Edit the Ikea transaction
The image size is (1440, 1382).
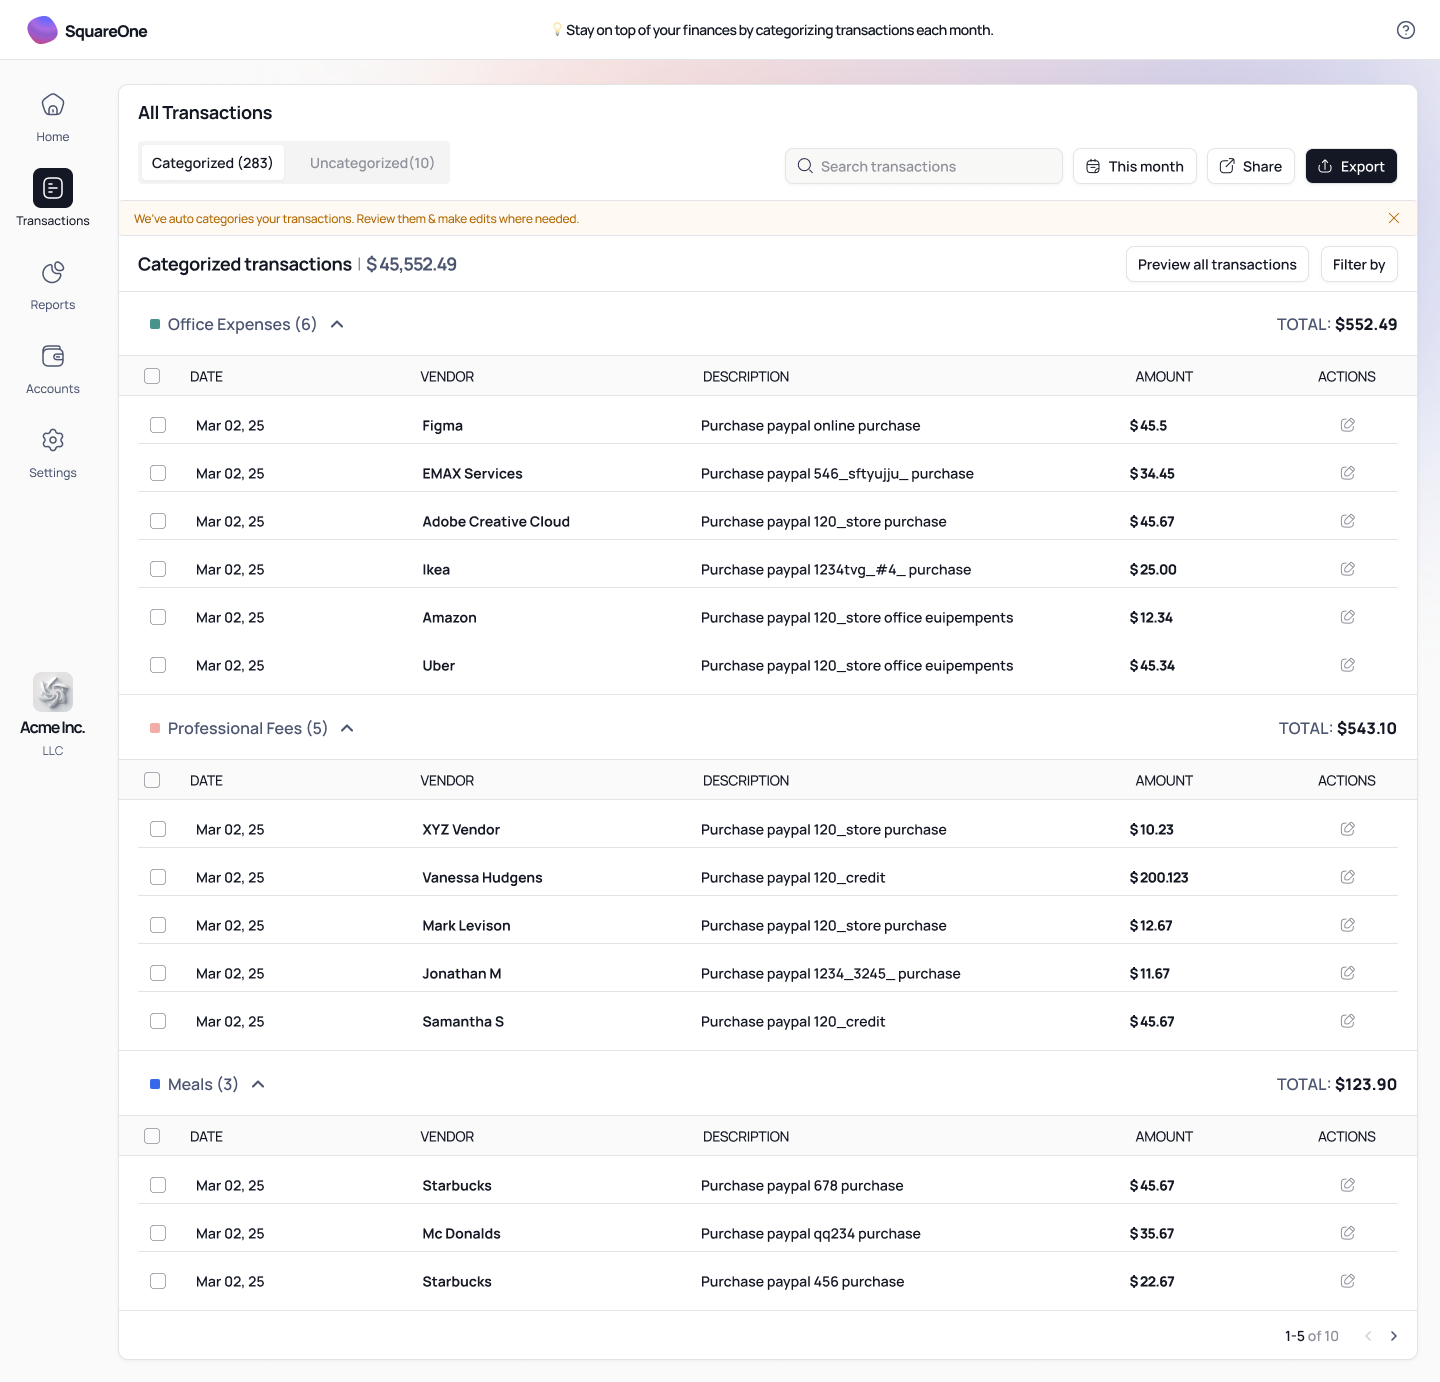[1347, 569]
